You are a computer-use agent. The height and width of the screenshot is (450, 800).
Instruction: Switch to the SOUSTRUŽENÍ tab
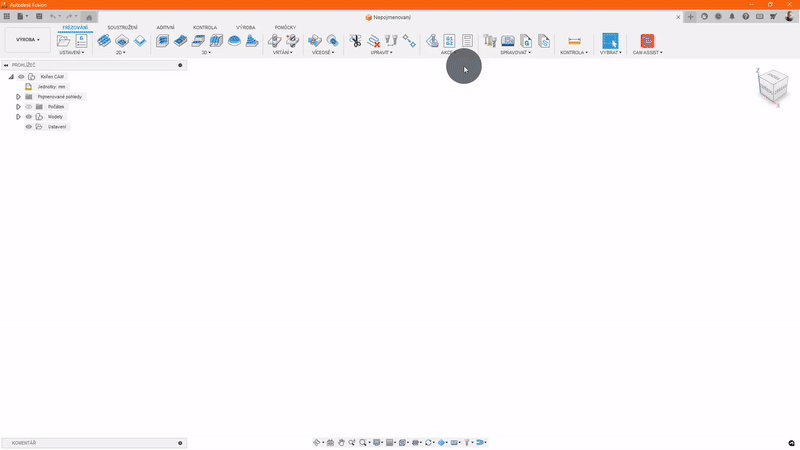pyautogui.click(x=122, y=27)
